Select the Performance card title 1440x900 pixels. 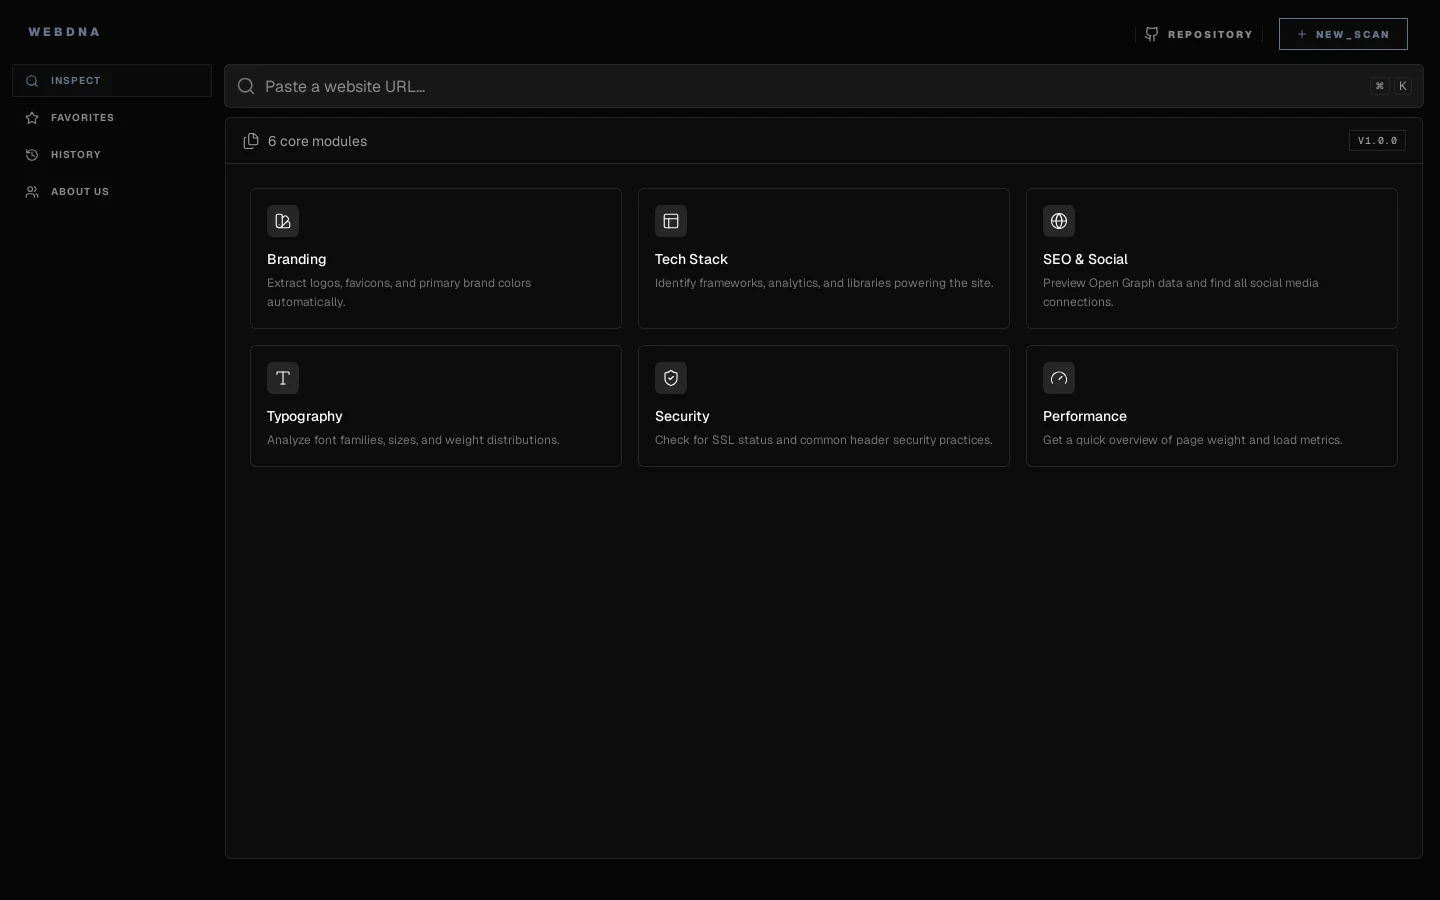click(x=1085, y=416)
